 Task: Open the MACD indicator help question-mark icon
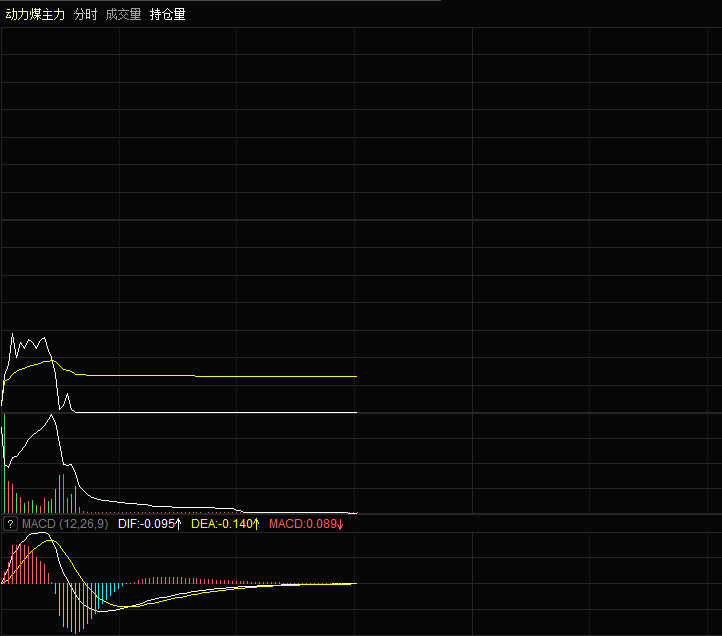pos(10,524)
